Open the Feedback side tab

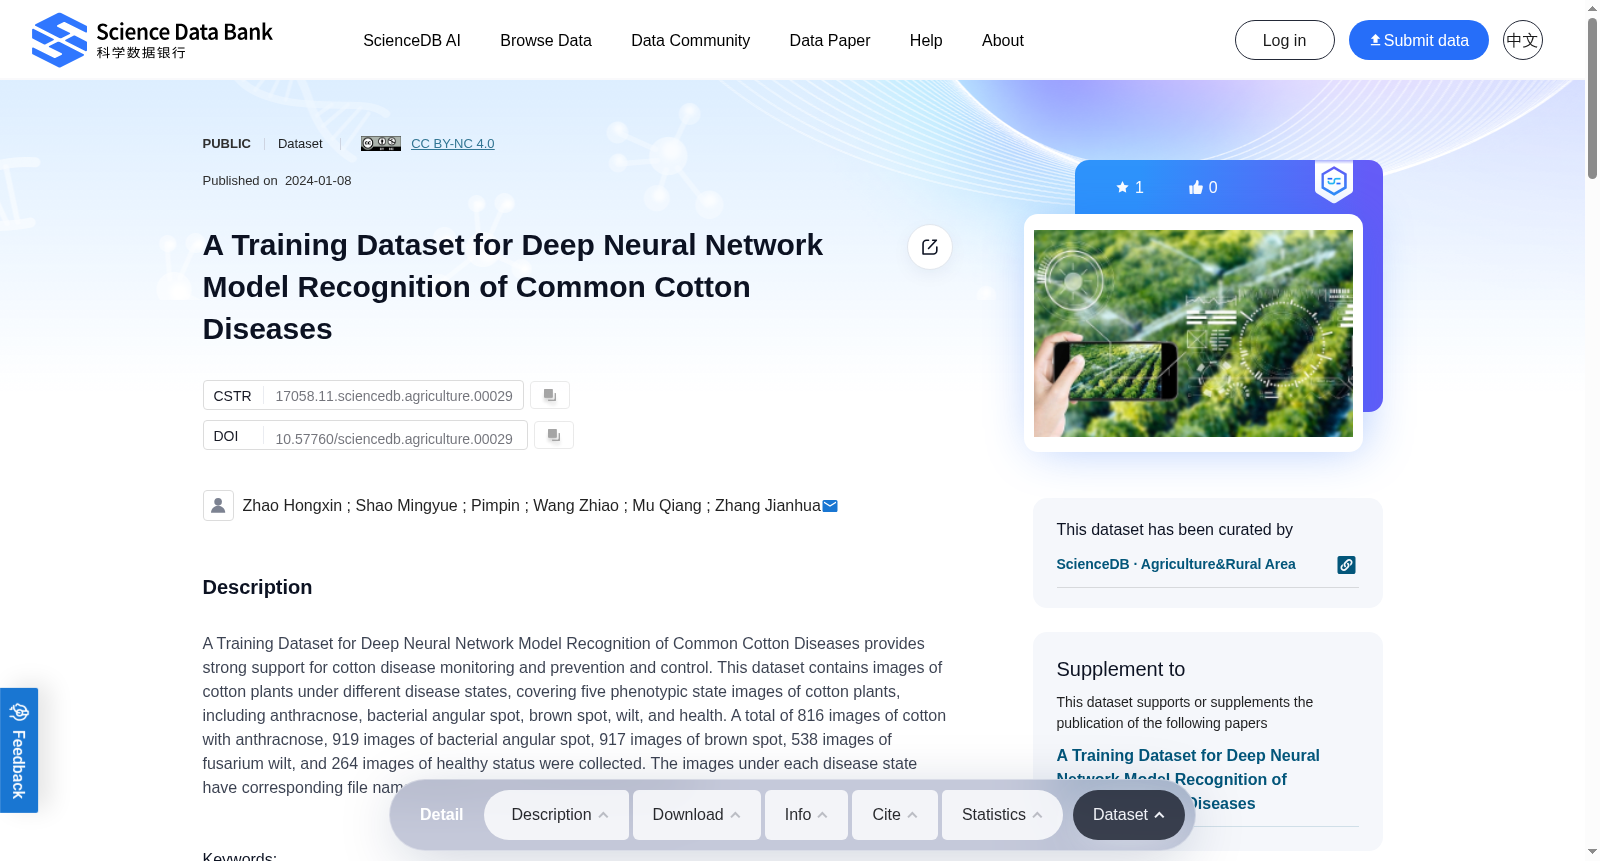[x=19, y=750]
